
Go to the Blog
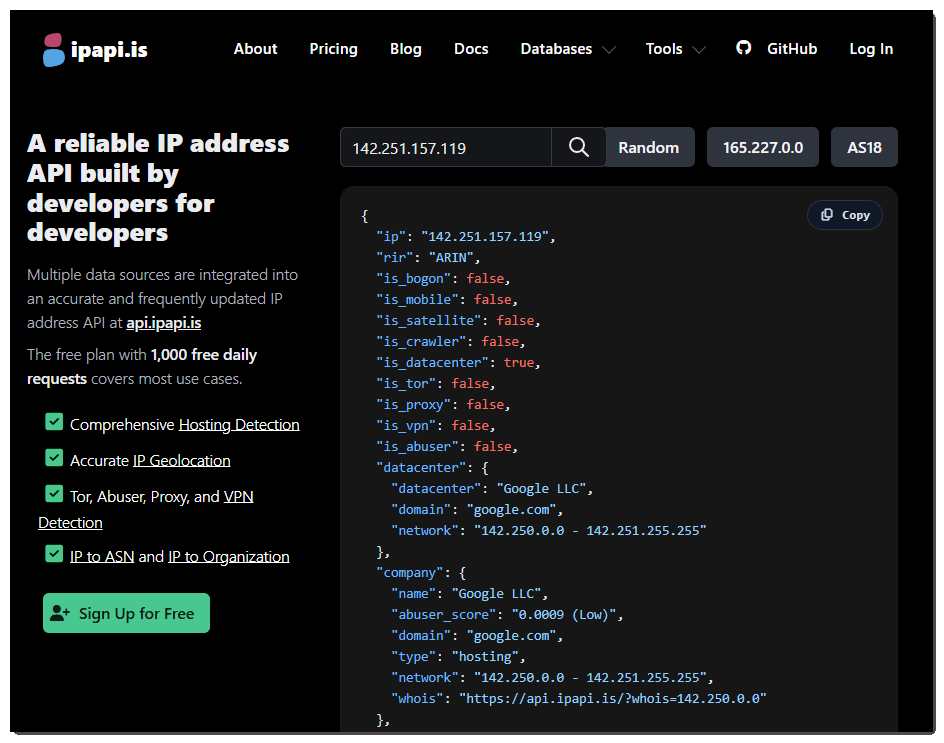point(406,49)
